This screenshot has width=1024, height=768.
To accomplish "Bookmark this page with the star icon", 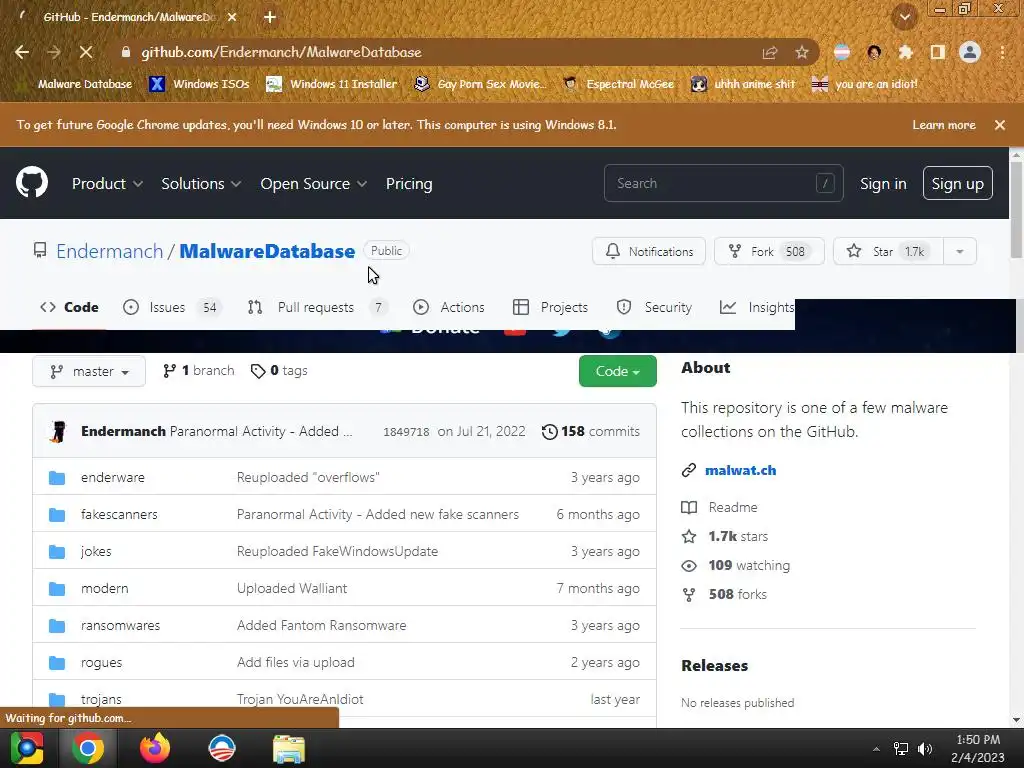I will [x=802, y=52].
